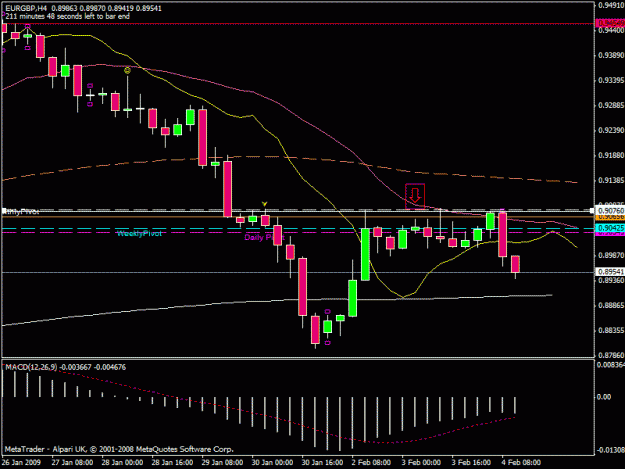
Task: Click the current price tag 0.89541
Action: 610,272
